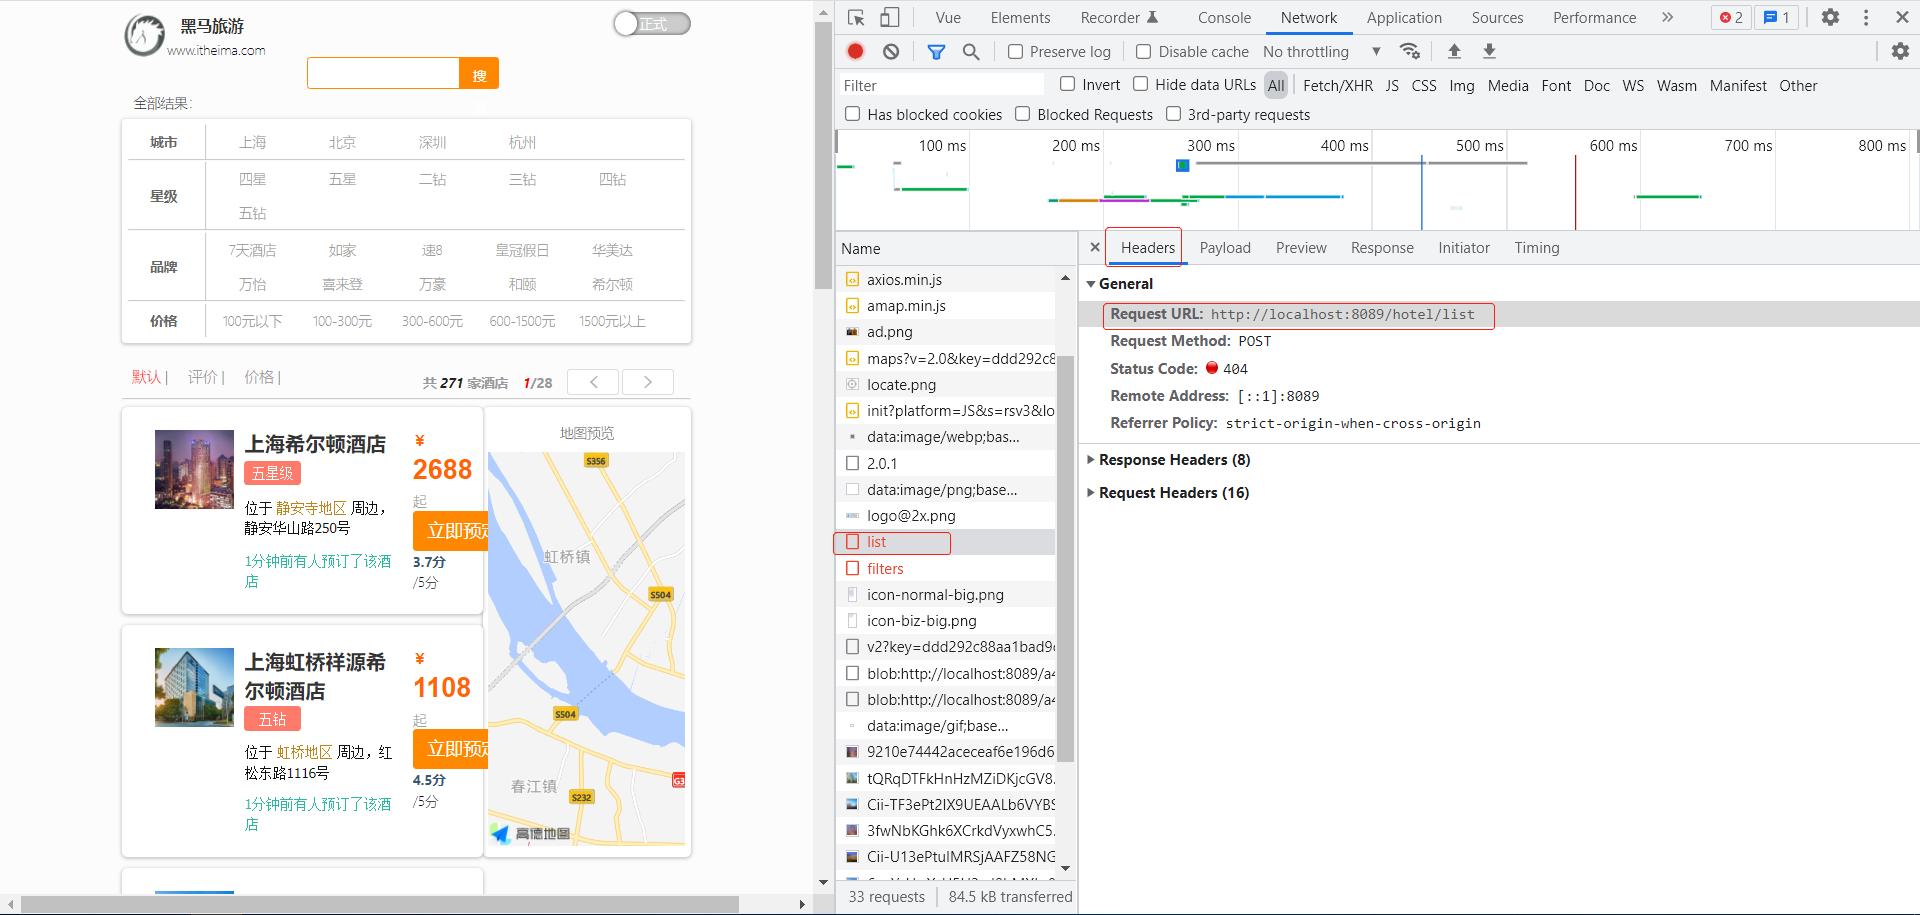The image size is (1920, 915).
Task: Open DevTools settings gear icon
Action: click(1830, 17)
